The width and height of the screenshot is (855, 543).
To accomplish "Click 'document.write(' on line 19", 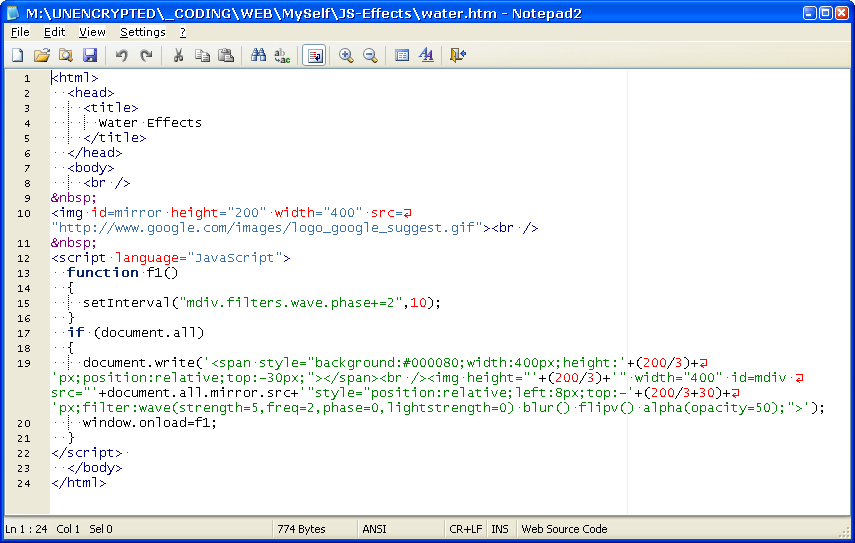I will pos(143,363).
